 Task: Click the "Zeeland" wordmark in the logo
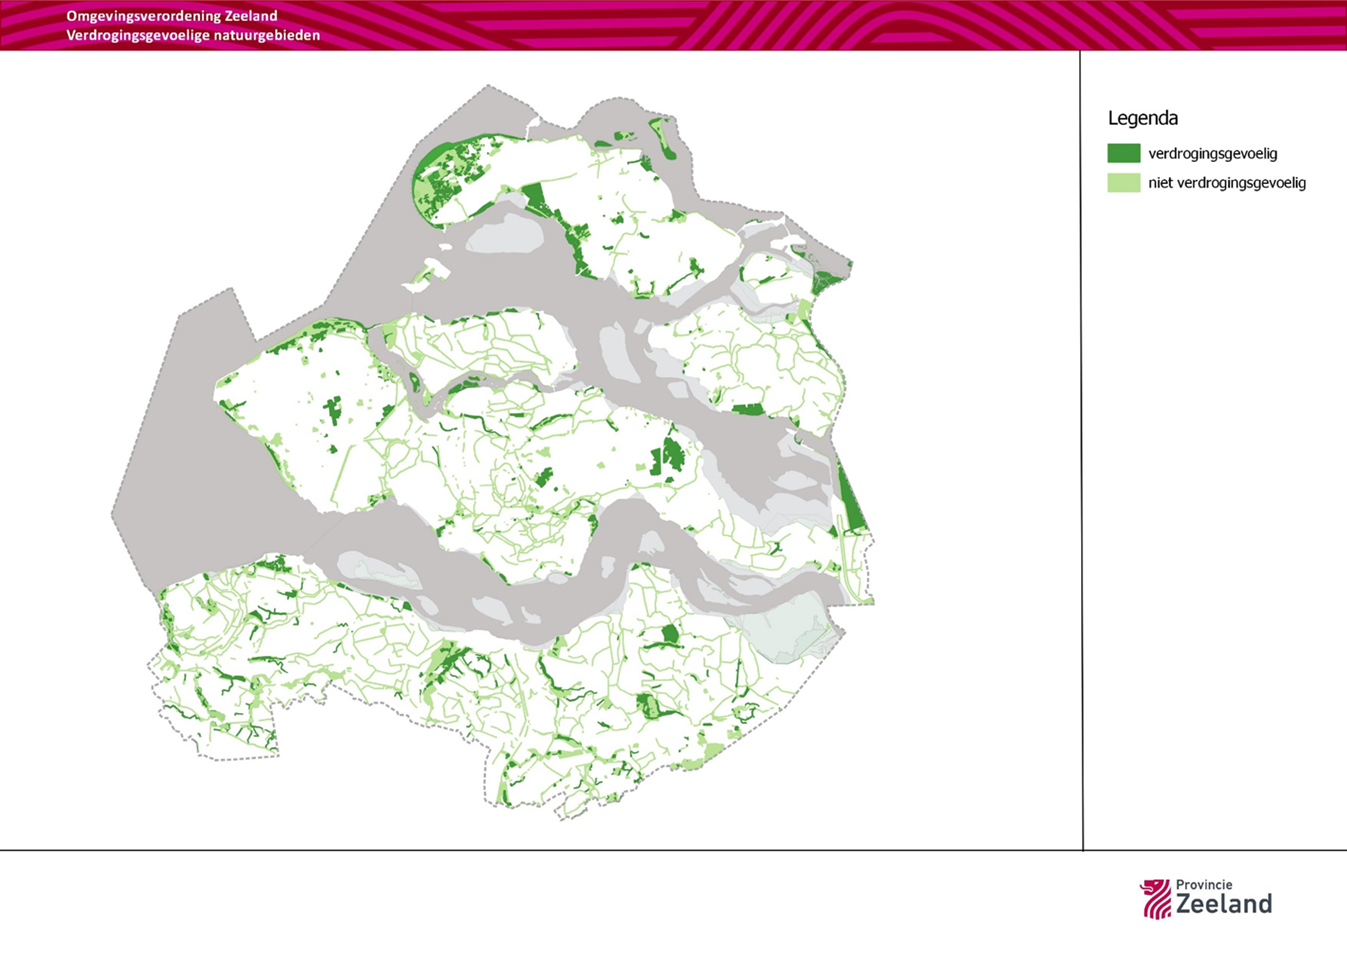(x=1223, y=905)
